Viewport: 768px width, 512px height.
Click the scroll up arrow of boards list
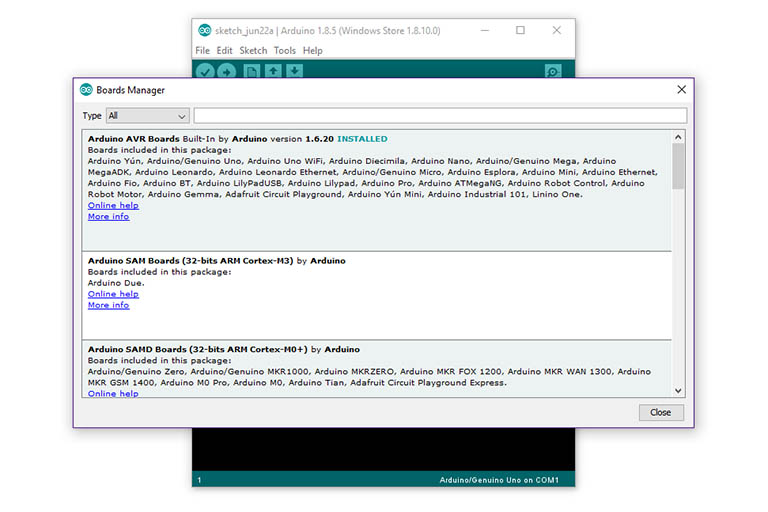coord(678,137)
